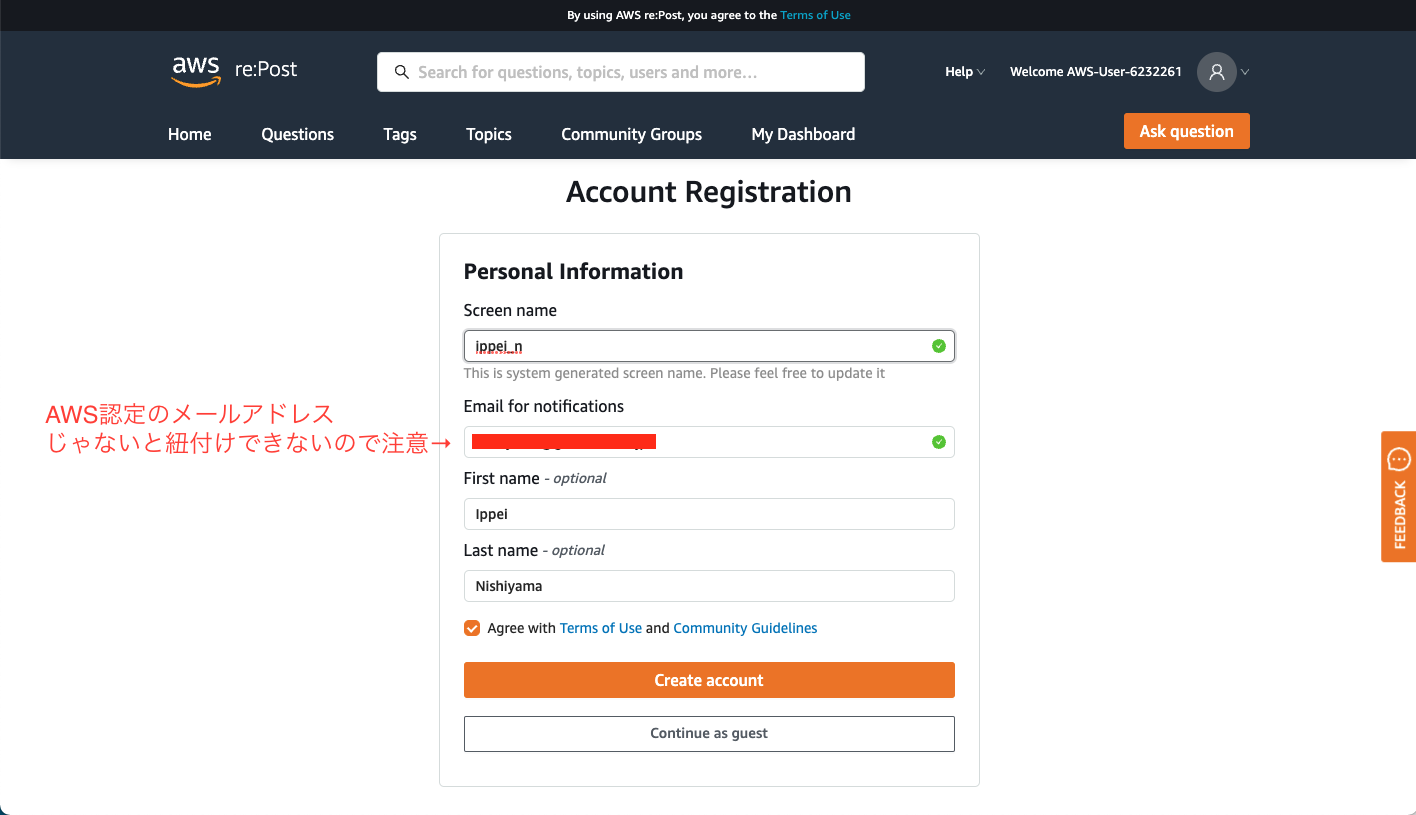The width and height of the screenshot is (1416, 815).
Task: Go to the Tags nav item
Action: coord(400,134)
